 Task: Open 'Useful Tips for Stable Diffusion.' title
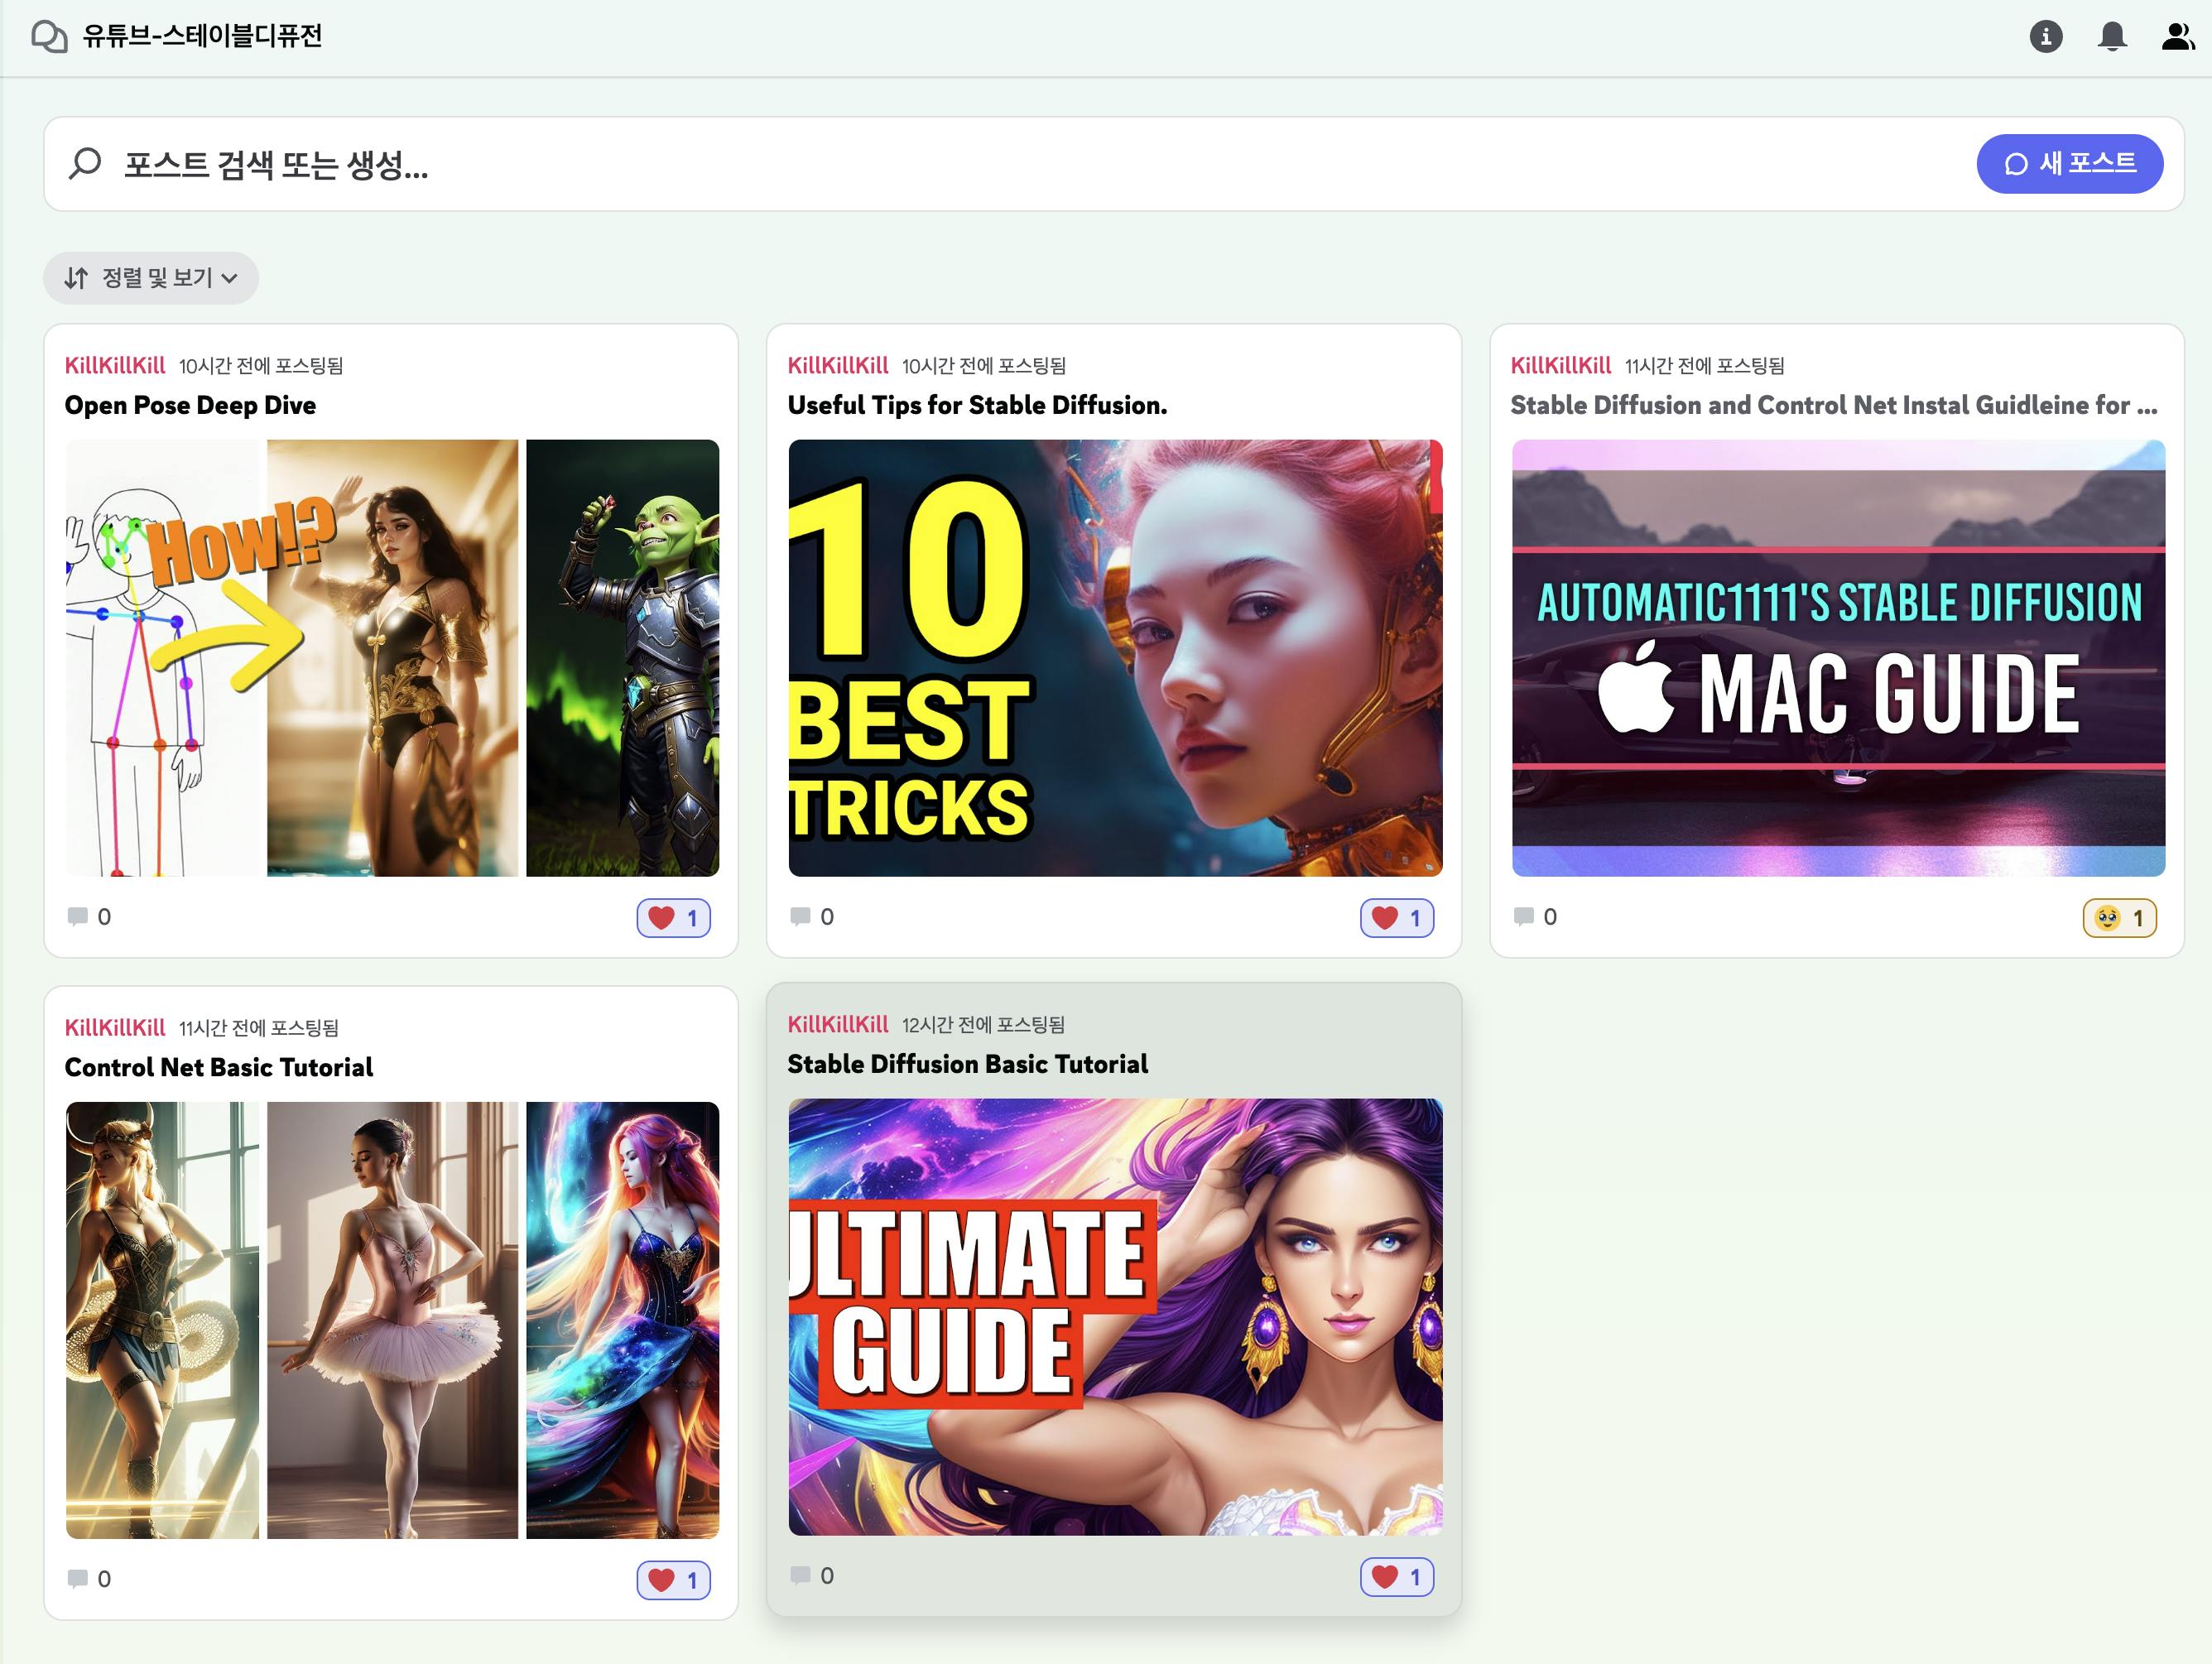(x=977, y=405)
